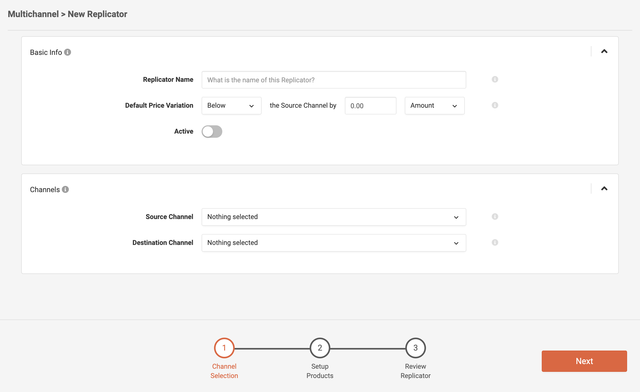This screenshot has width=640, height=392.
Task: Open the Below price variation dropdown
Action: click(231, 106)
